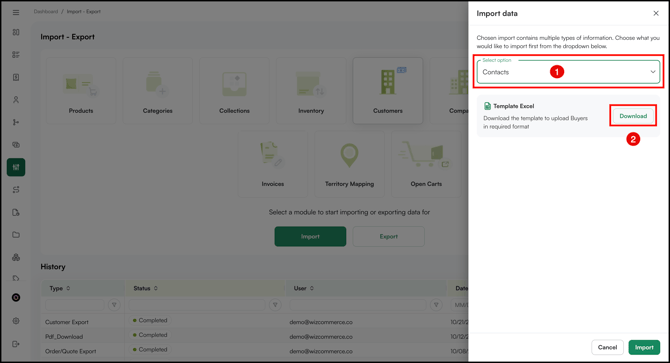Select the Customers module card

pyautogui.click(x=388, y=91)
